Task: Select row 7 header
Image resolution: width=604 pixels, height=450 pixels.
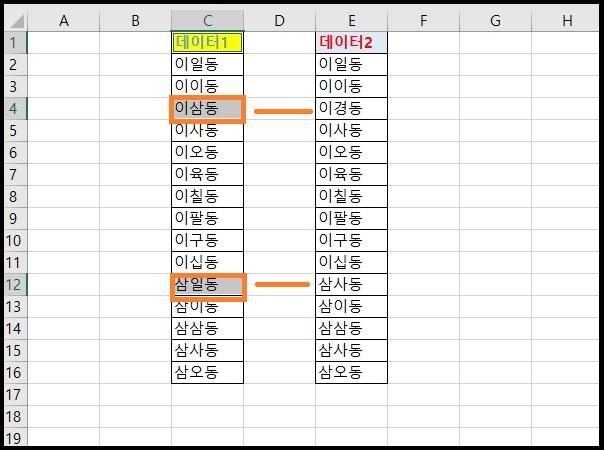Action: click(x=15, y=175)
